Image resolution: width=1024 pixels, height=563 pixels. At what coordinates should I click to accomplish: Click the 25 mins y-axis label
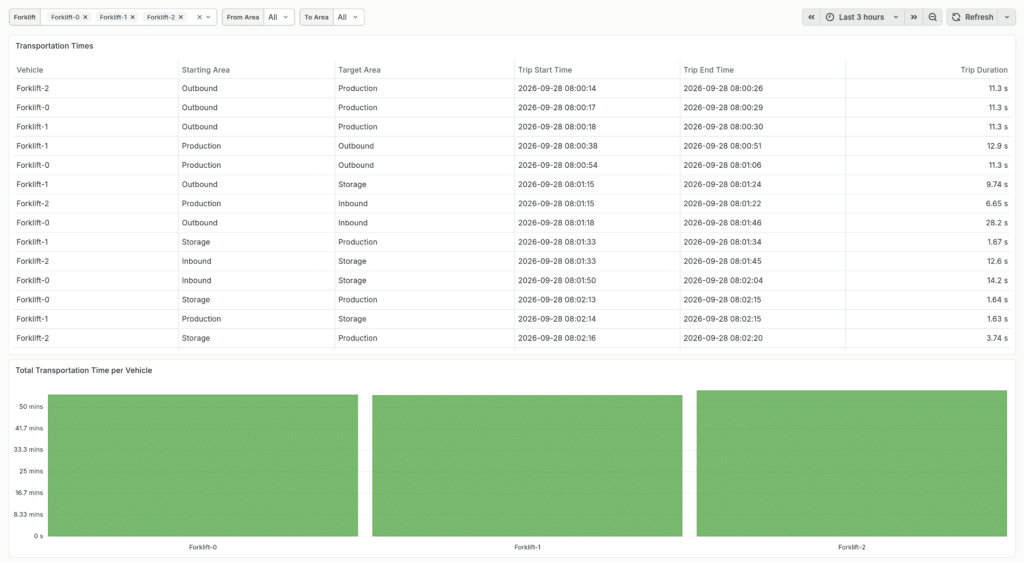point(31,471)
